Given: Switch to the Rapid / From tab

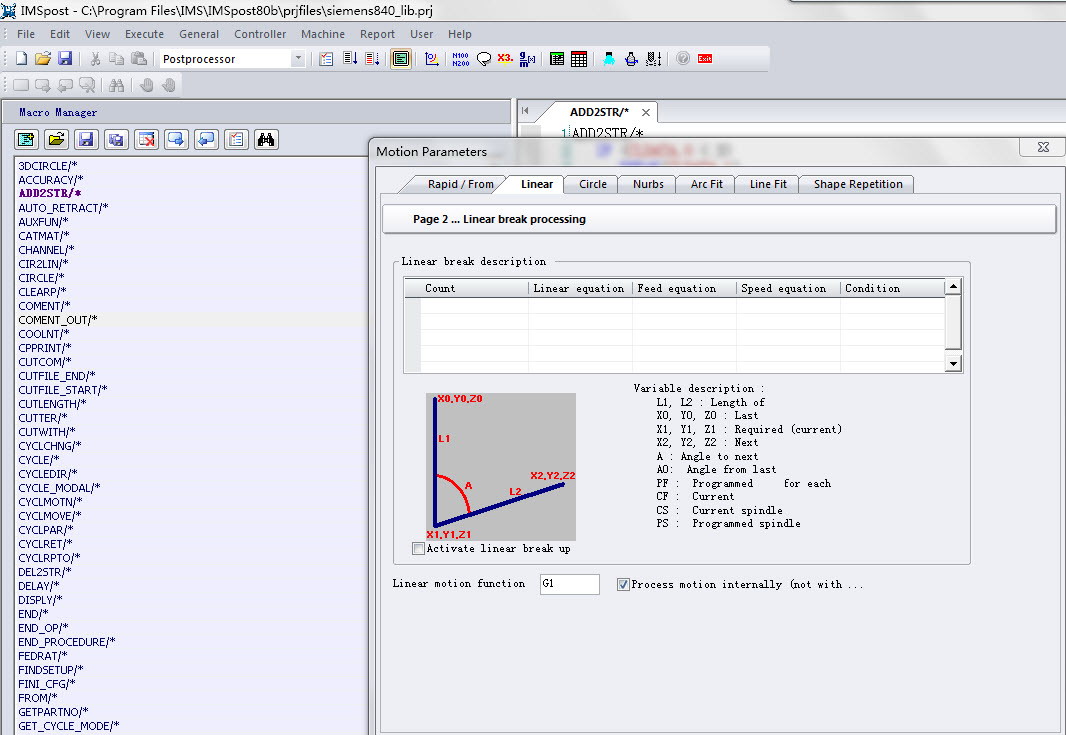Looking at the screenshot, I should [460, 184].
